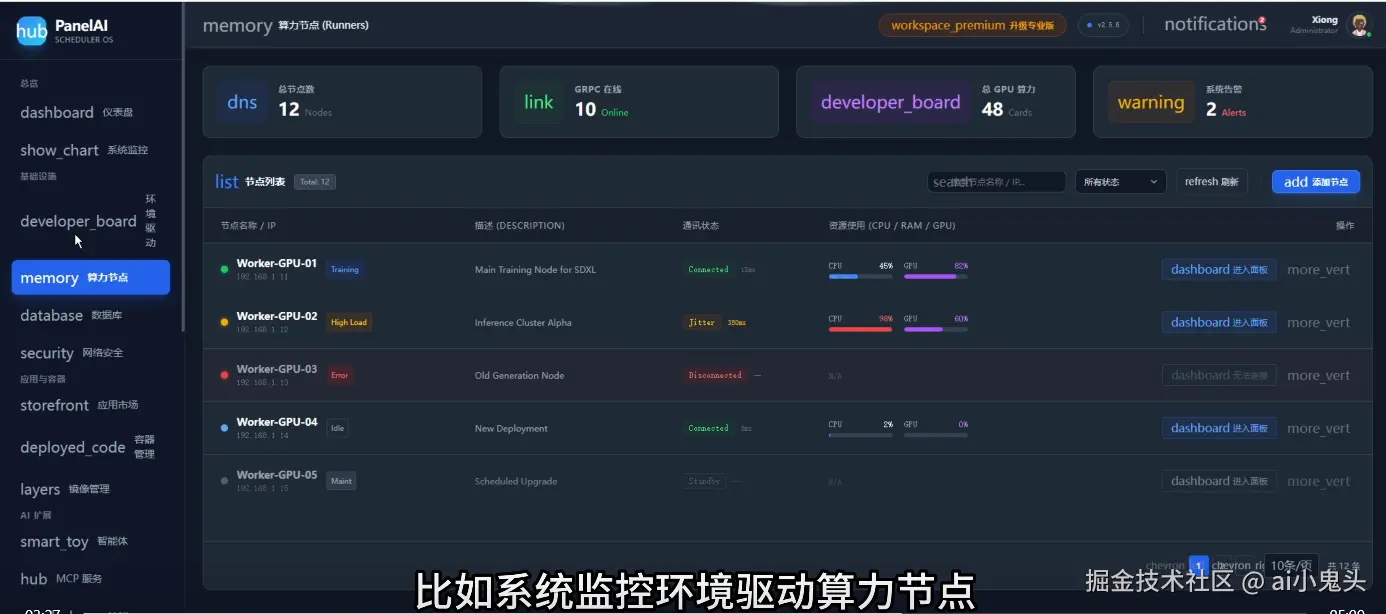Click the list icon beside 节点列表
The height and width of the screenshot is (614, 1386).
coord(227,181)
